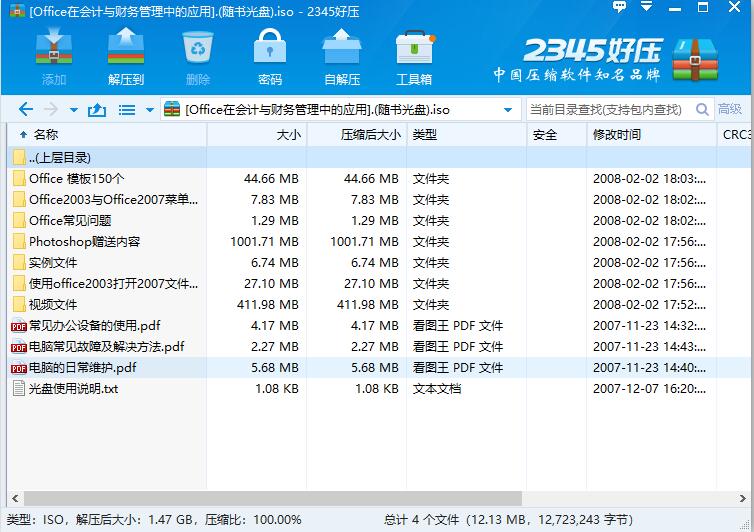Click the 文本文档 type cell
The width and height of the screenshot is (754, 532).
click(437, 389)
